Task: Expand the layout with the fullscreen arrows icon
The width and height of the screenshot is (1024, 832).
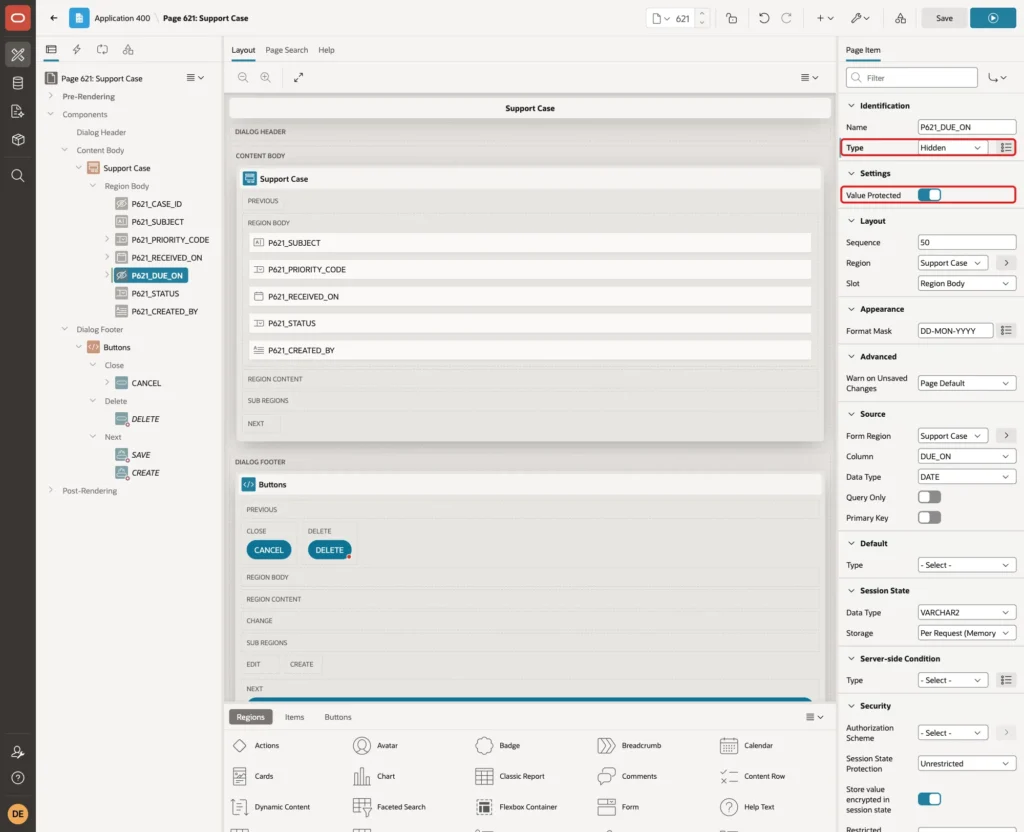Action: [x=298, y=77]
